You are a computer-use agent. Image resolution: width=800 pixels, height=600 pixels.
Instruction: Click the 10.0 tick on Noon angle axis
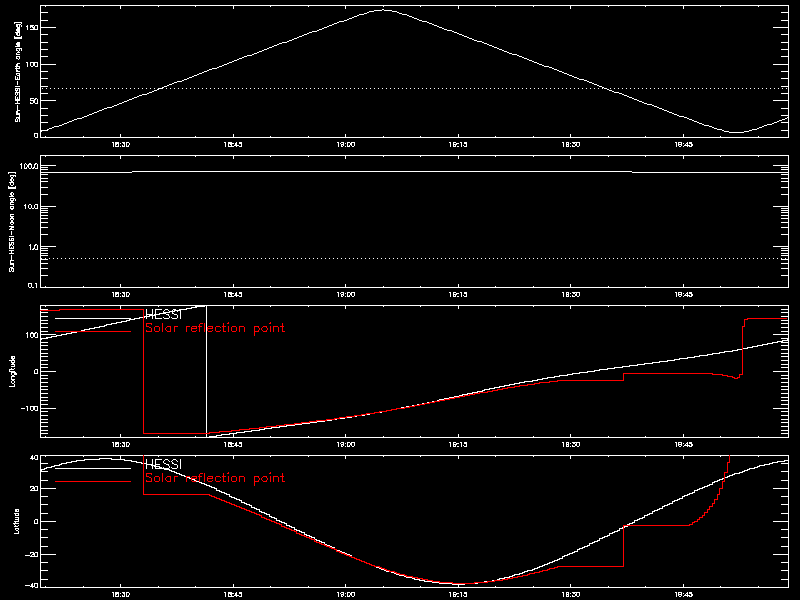[31, 207]
